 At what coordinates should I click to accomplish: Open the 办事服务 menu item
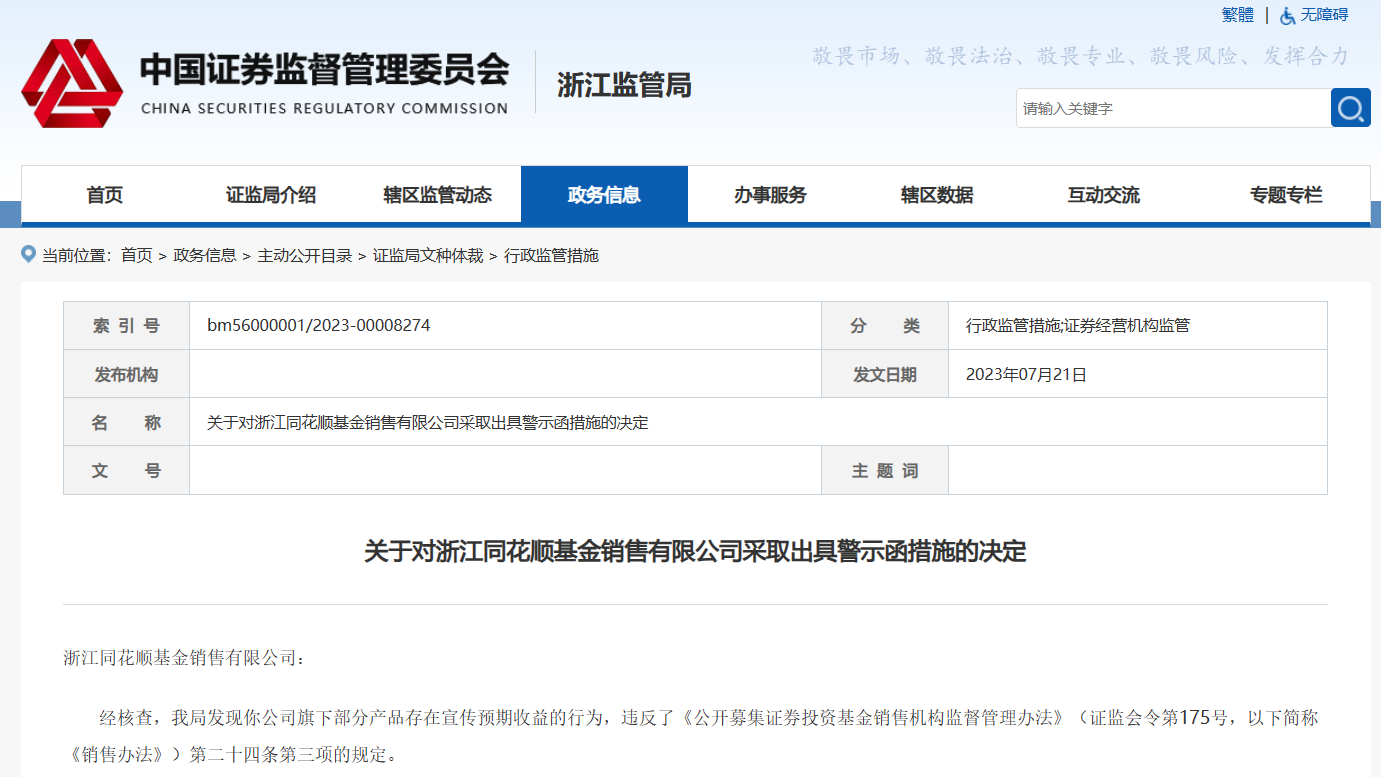point(770,195)
